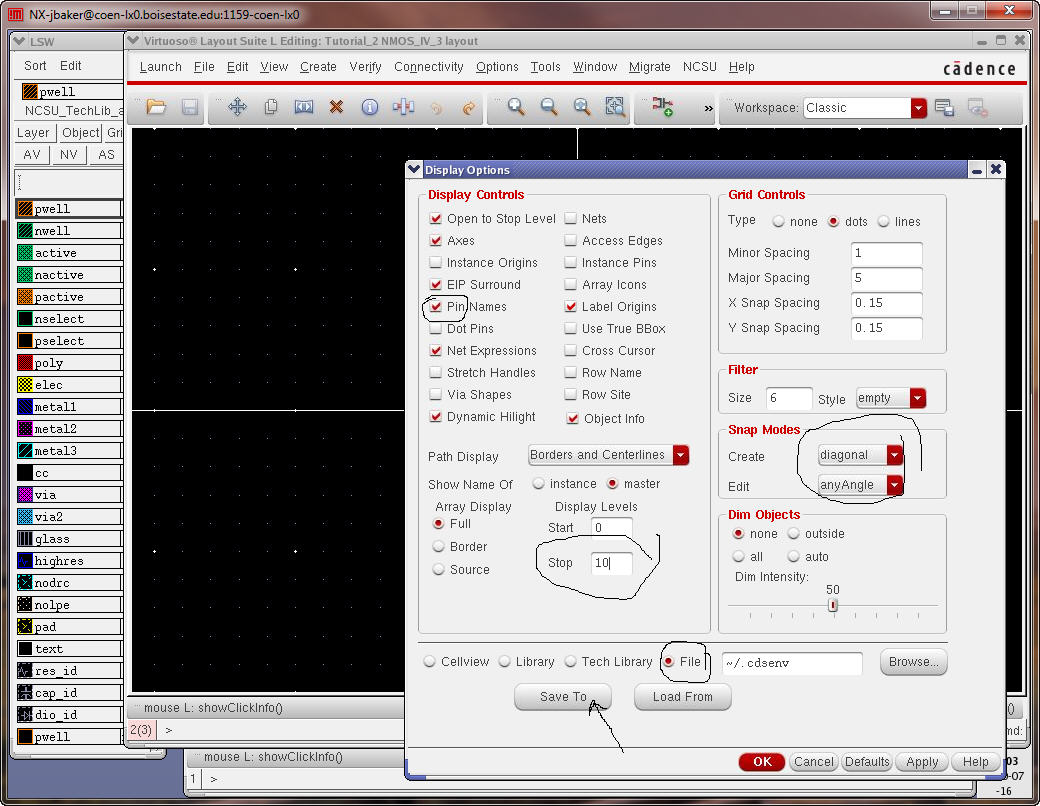1040x806 pixels.
Task: Click the Copy tool icon
Action: tap(270, 107)
